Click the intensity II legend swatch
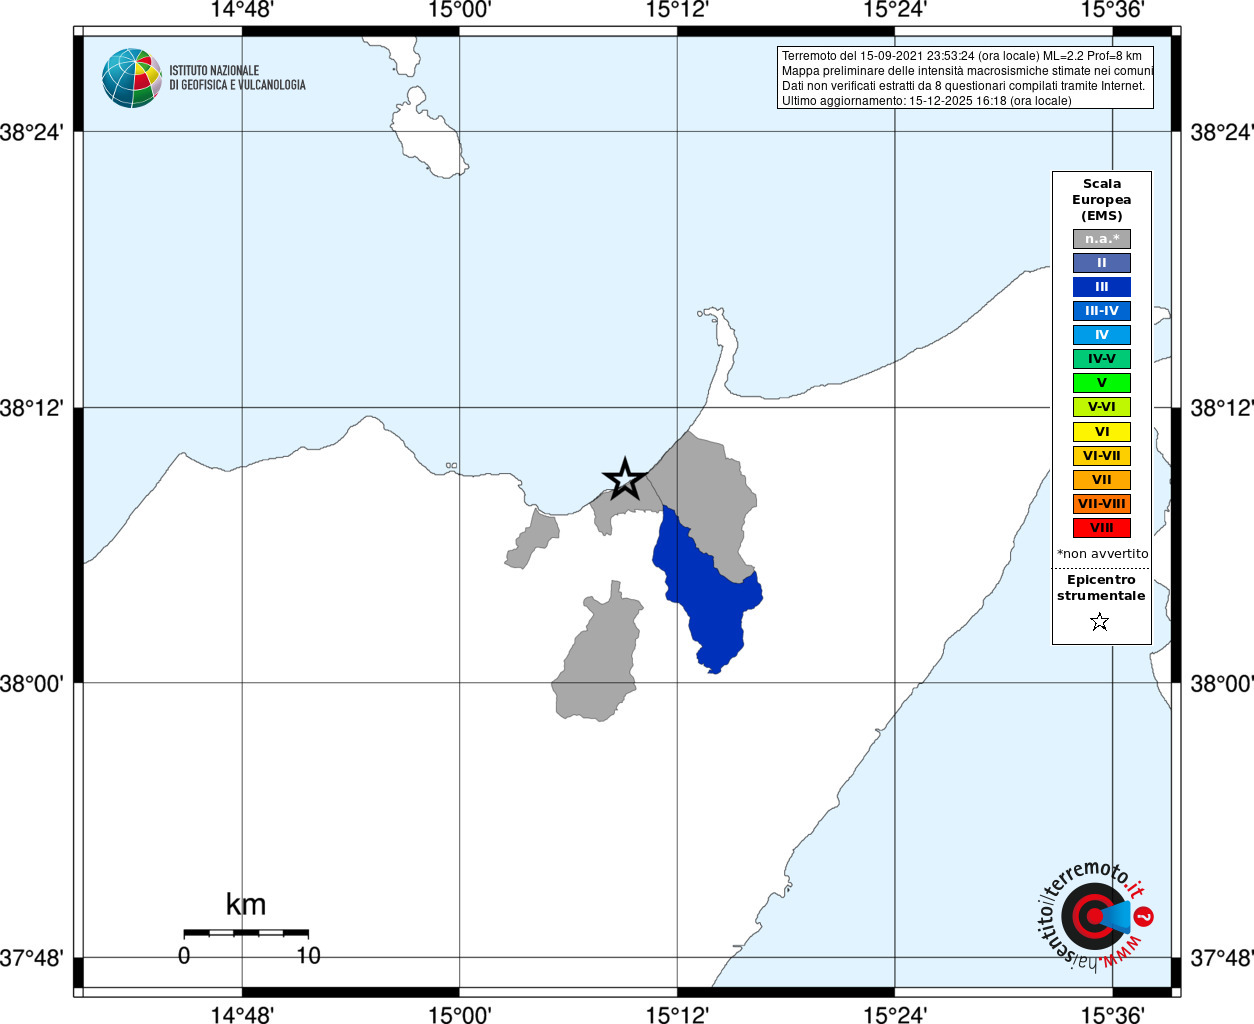Viewport: 1254px width, 1024px height. (x=1102, y=263)
